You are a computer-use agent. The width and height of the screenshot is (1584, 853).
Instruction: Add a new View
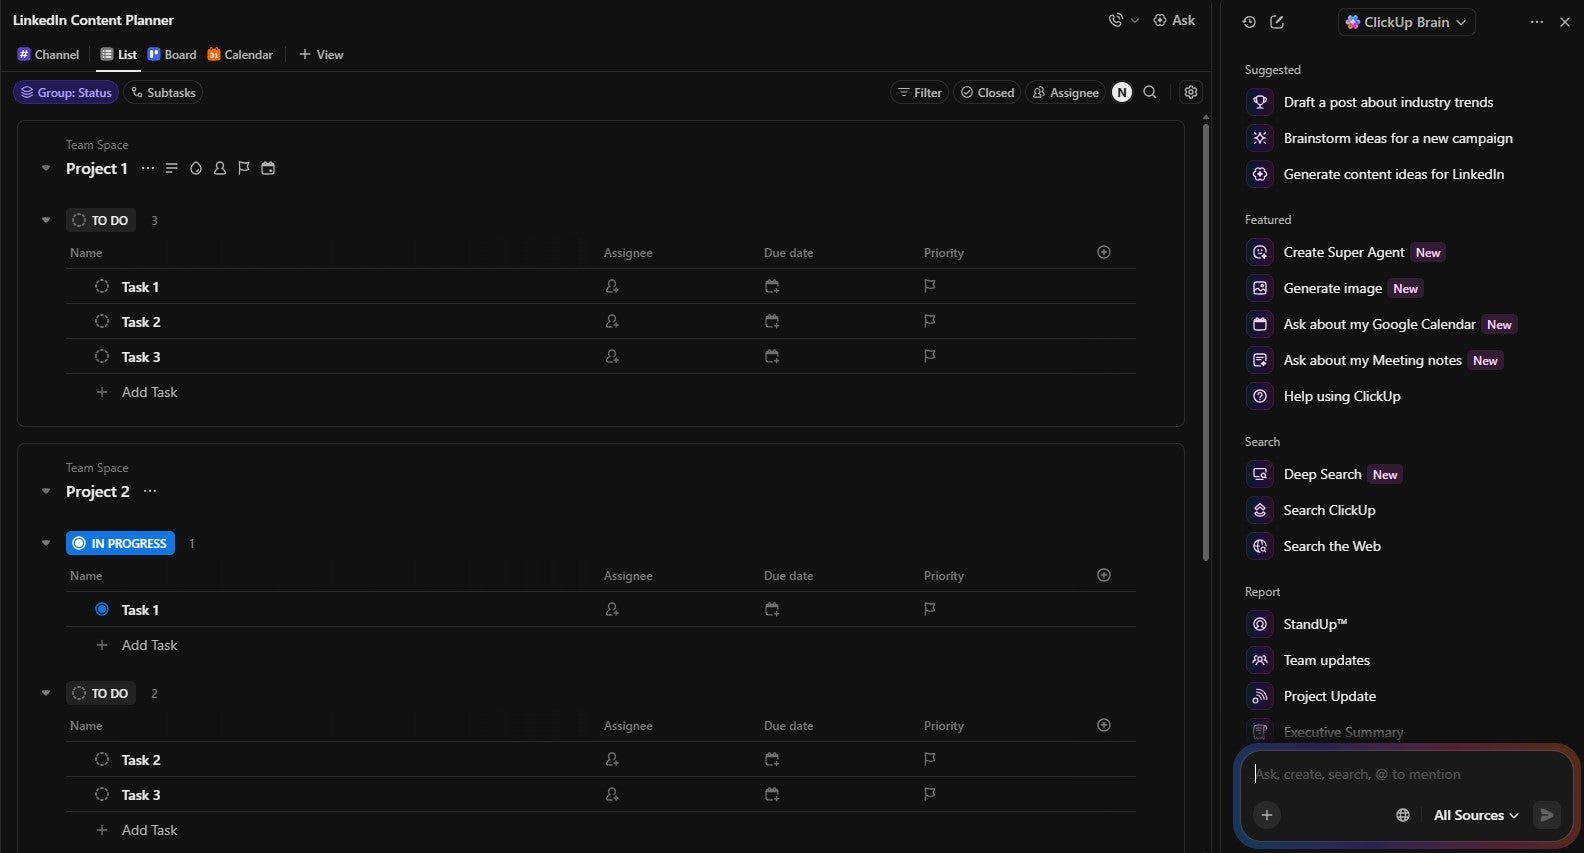pyautogui.click(x=321, y=55)
